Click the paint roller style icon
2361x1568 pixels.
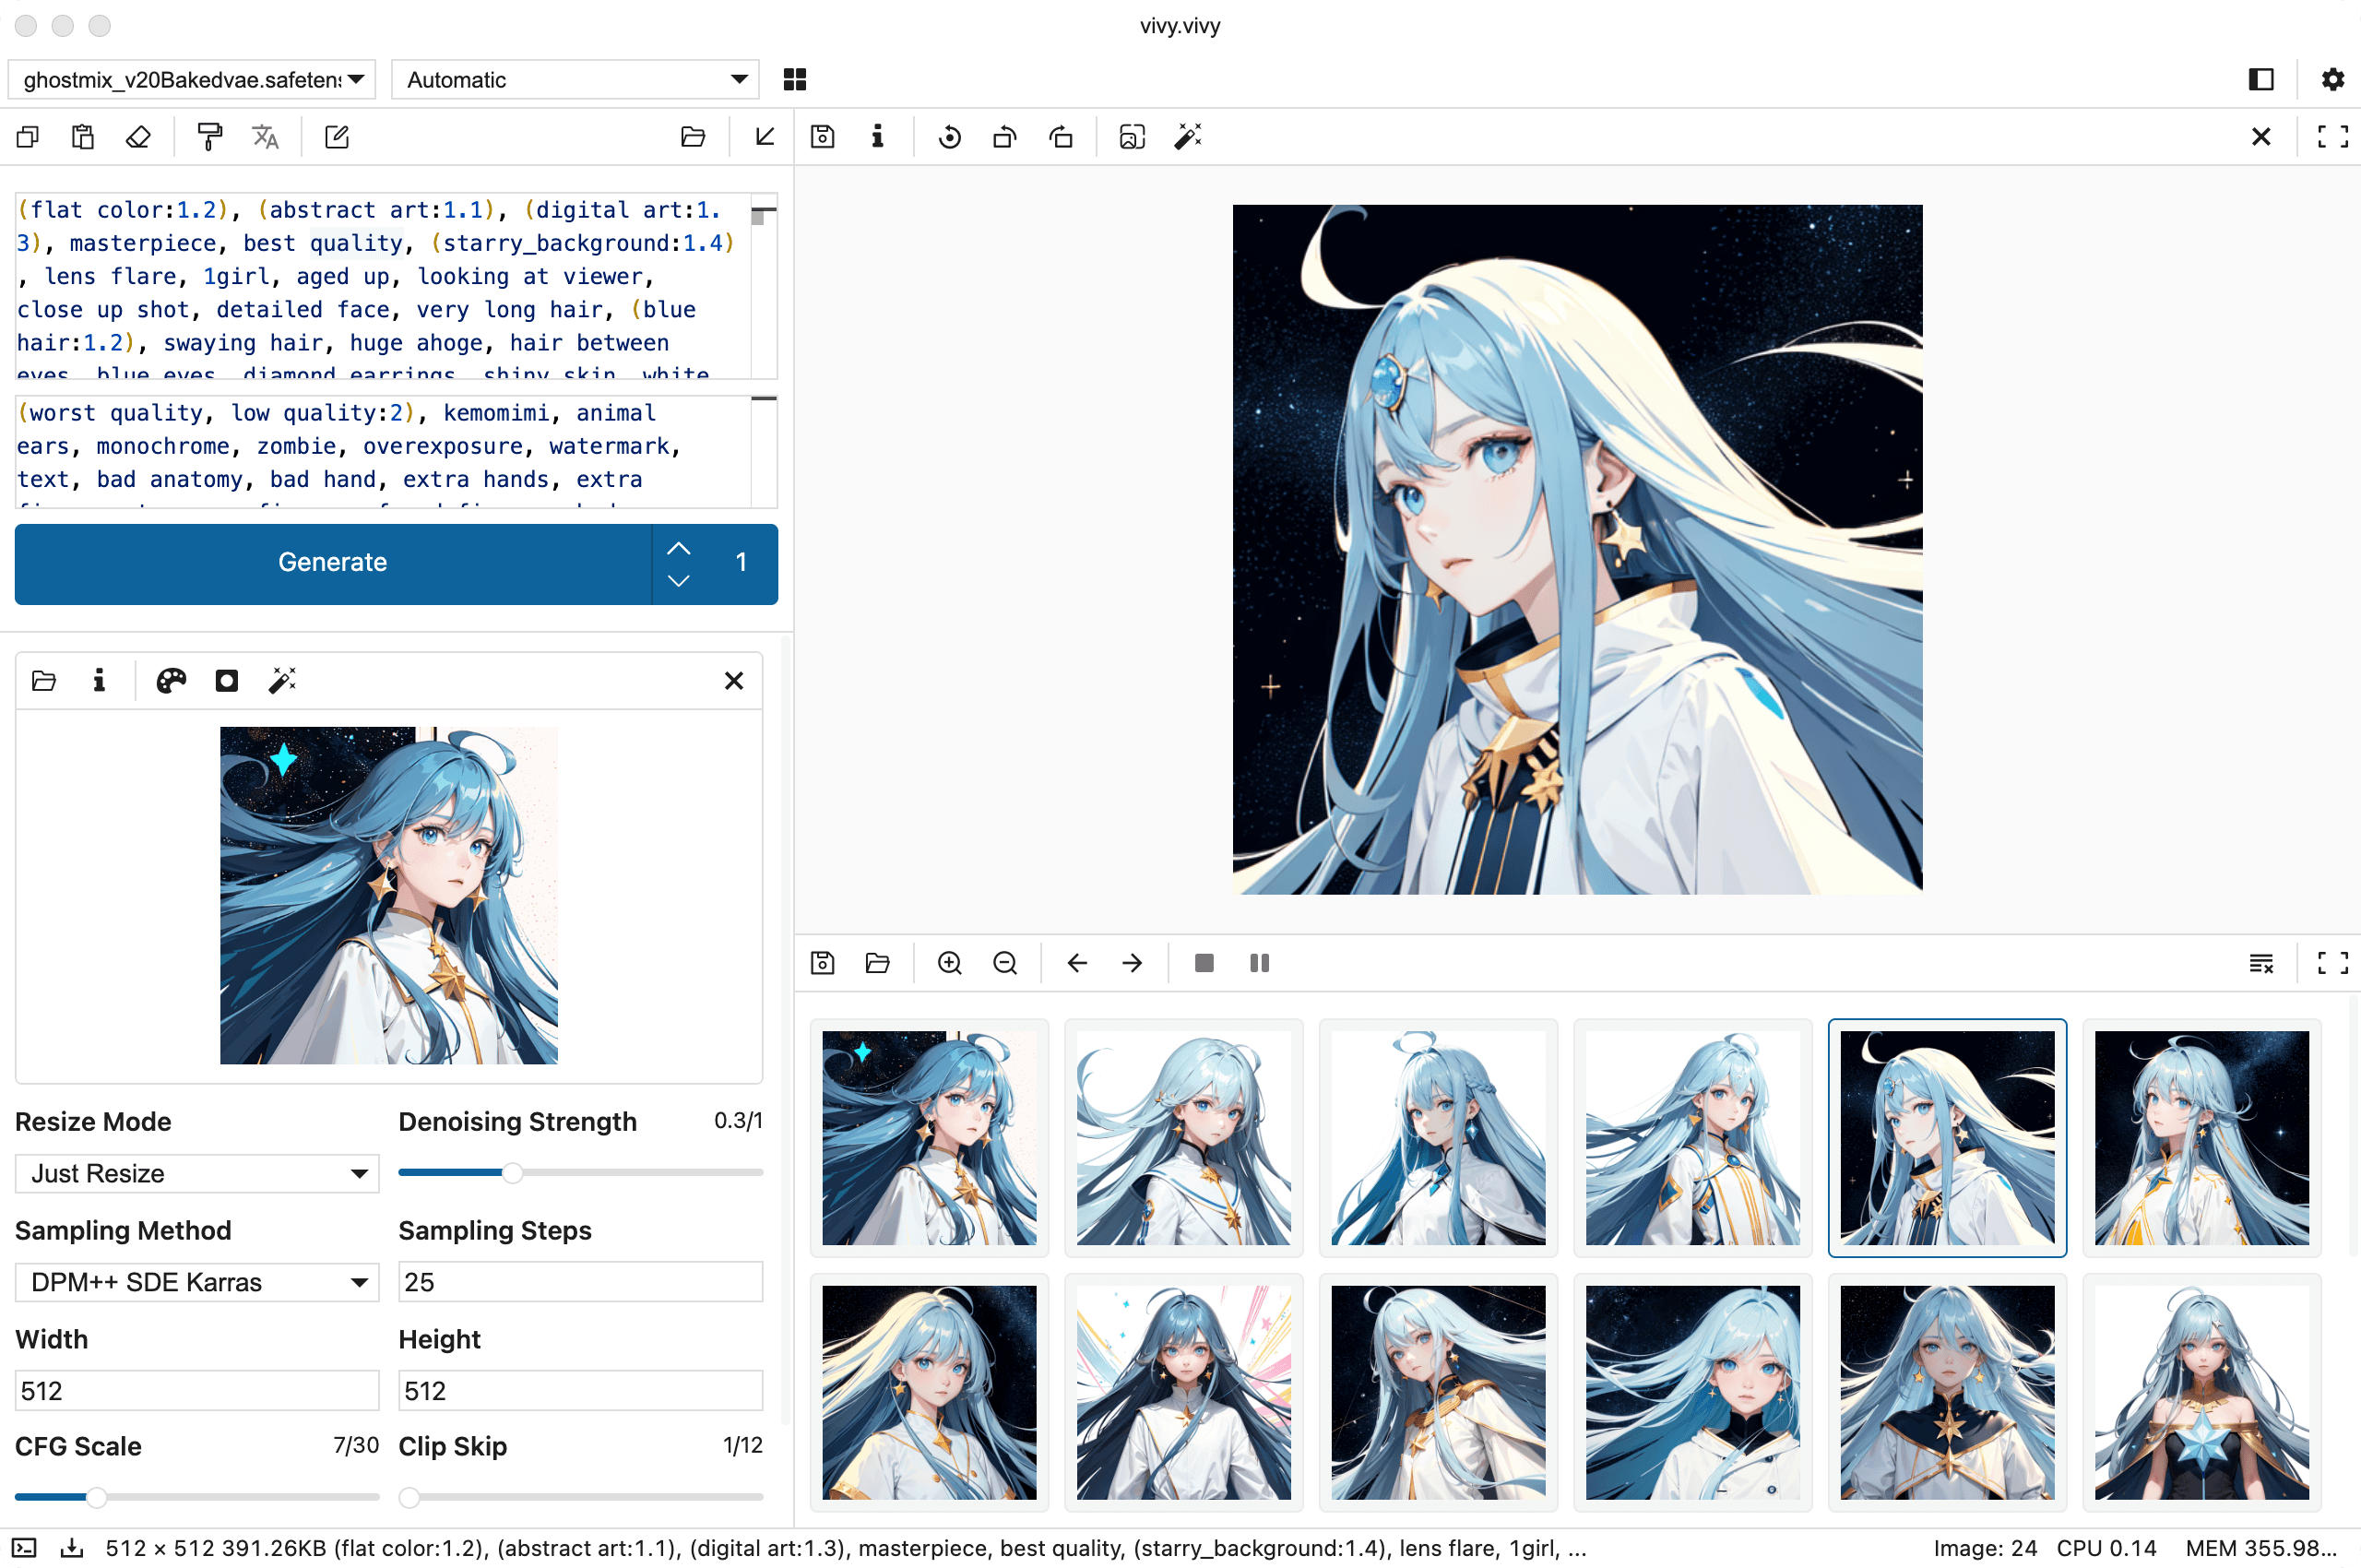click(x=209, y=137)
